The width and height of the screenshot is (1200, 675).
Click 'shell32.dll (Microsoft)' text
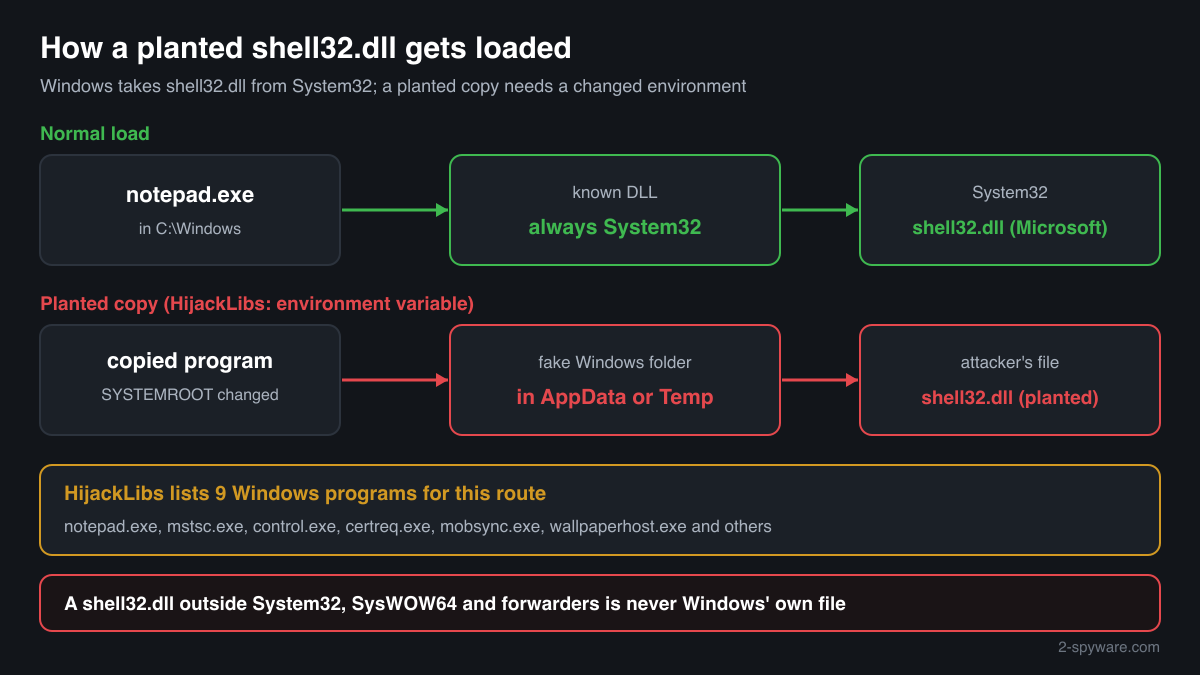(x=1010, y=227)
